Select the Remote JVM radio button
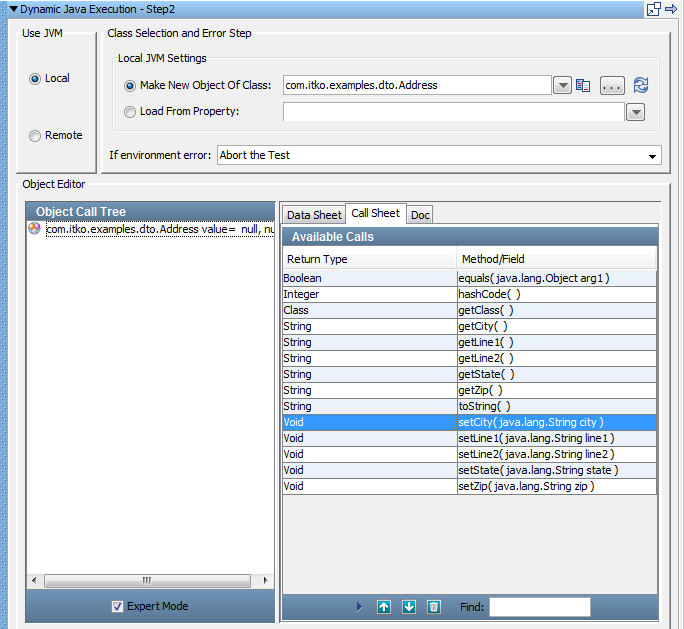 click(36, 136)
